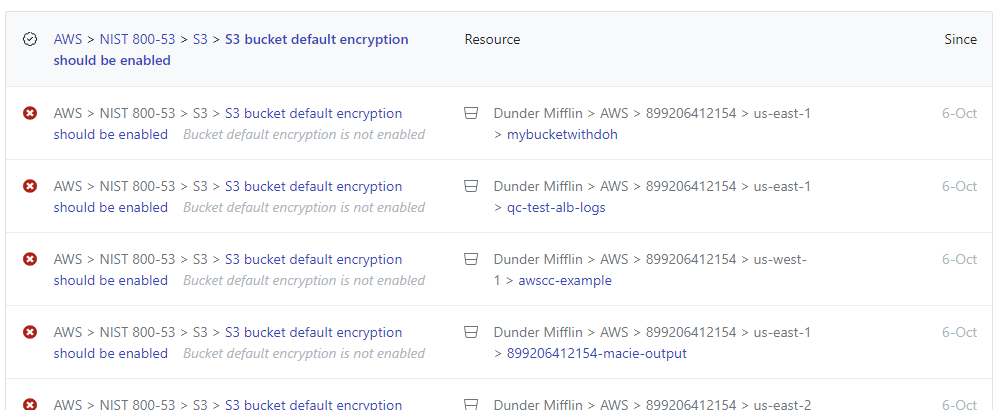Click the control check-circle icon in header
Image resolution: width=999 pixels, height=410 pixels.
(29, 39)
